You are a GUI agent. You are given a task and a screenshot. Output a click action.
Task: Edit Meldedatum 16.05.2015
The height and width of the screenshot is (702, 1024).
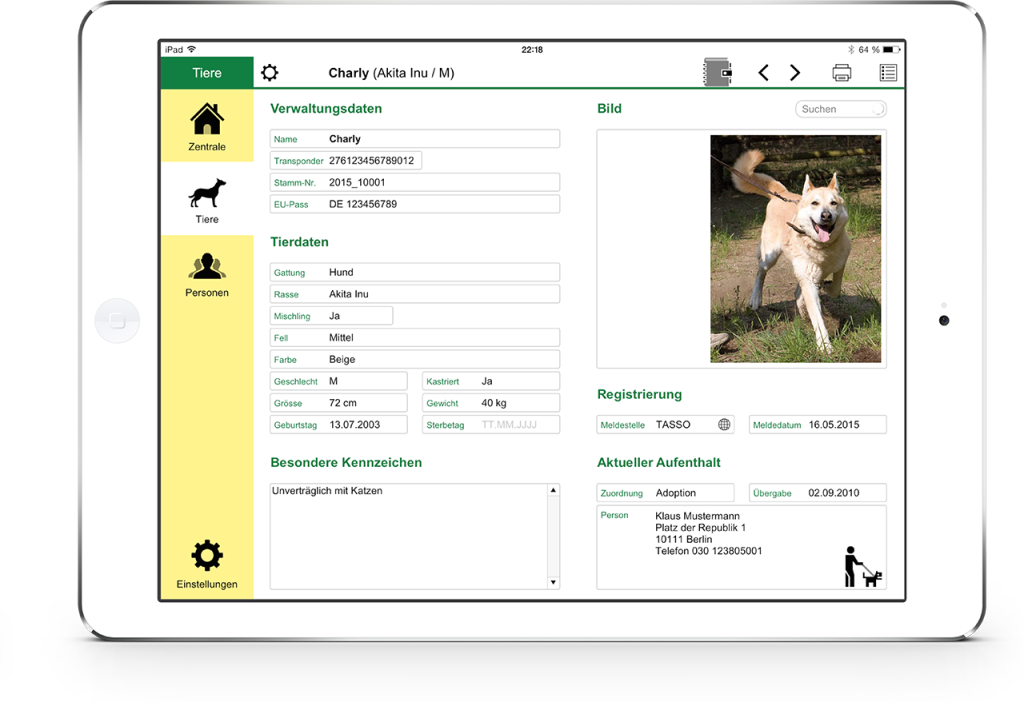point(818,424)
